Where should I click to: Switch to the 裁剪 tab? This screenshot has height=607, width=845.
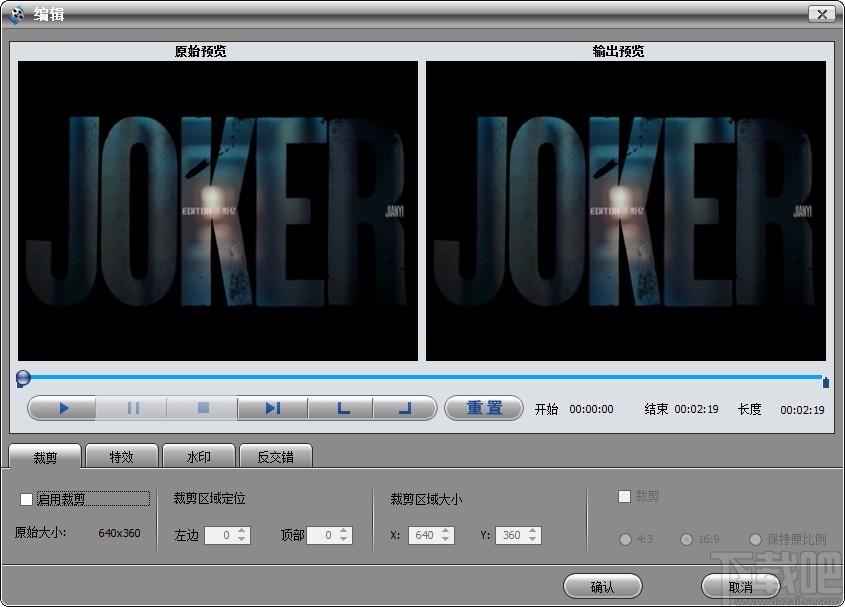[45, 457]
